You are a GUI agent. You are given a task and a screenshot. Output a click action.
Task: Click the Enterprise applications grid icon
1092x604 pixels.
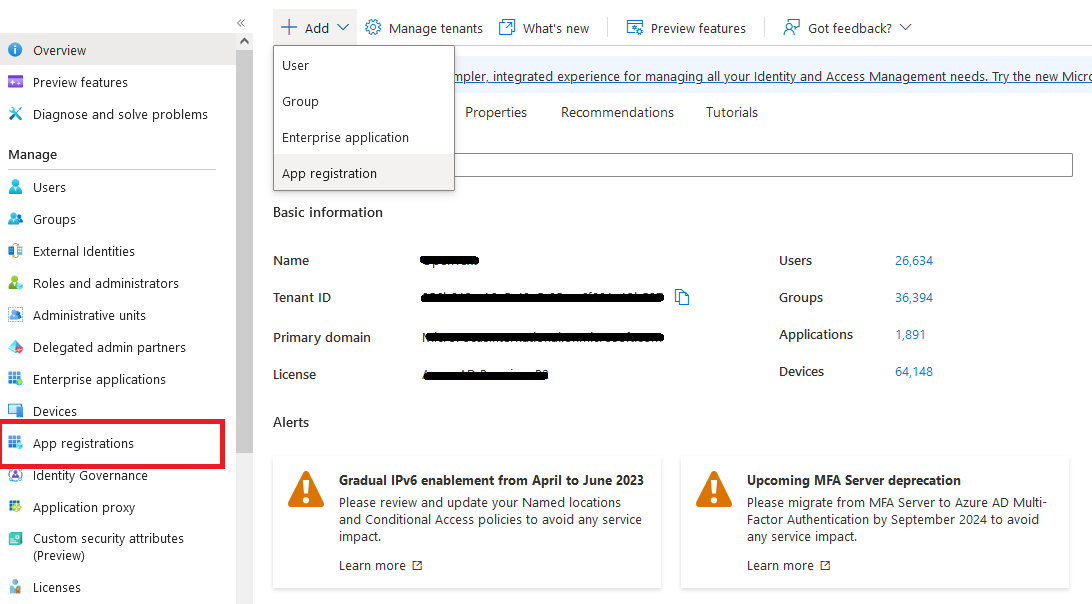(15, 379)
